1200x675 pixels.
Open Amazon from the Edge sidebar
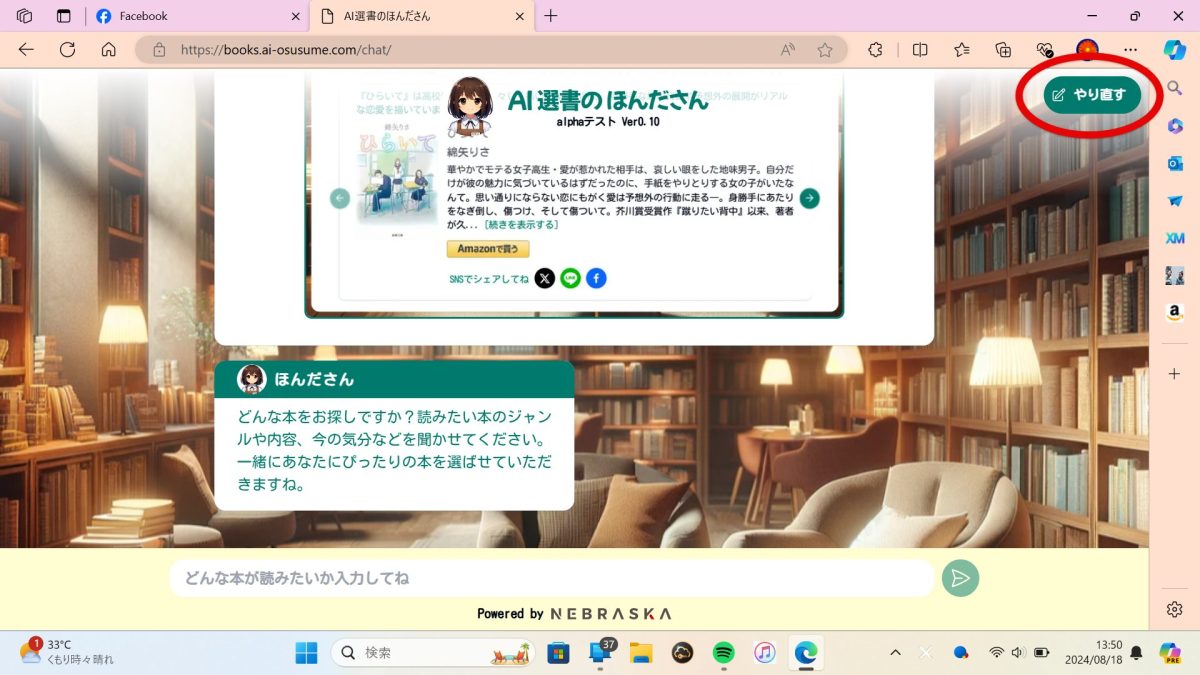(x=1174, y=310)
